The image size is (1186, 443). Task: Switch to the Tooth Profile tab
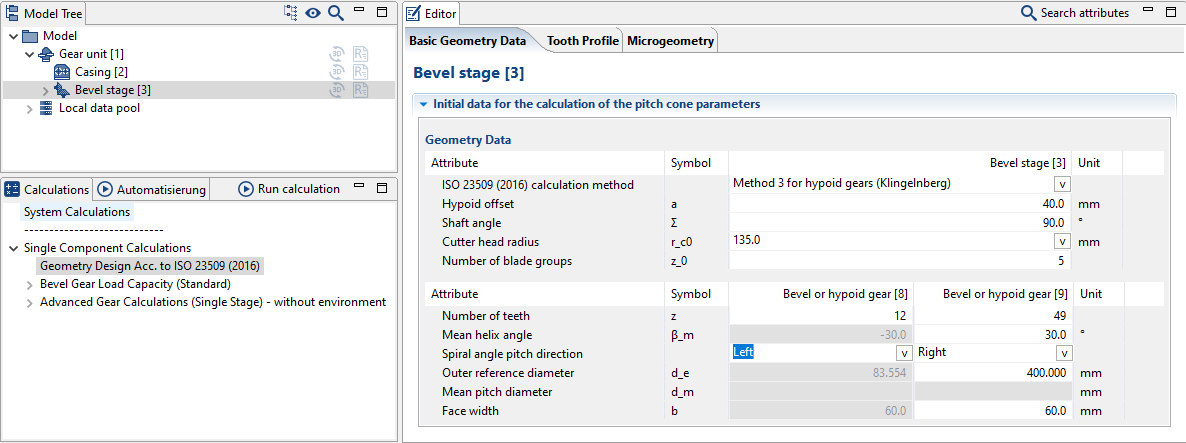point(582,41)
